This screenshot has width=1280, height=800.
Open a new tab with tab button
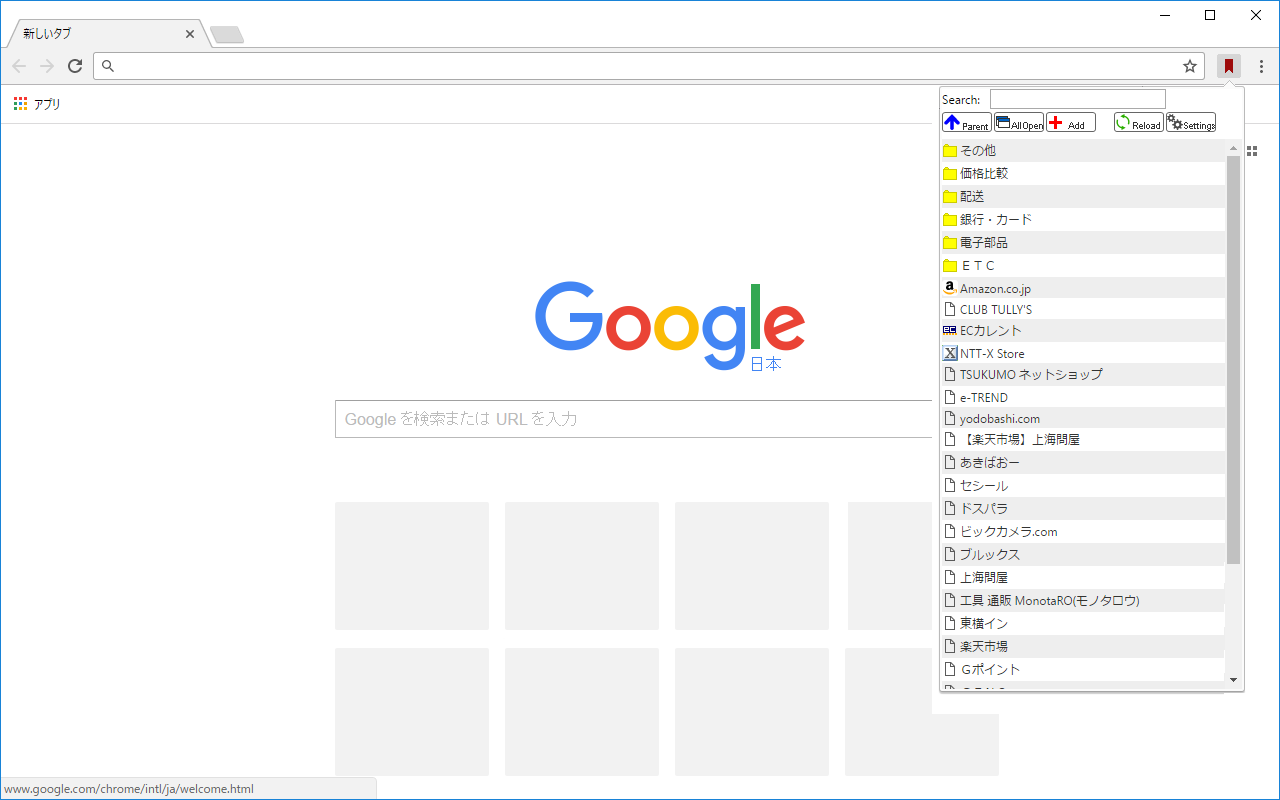[x=227, y=35]
